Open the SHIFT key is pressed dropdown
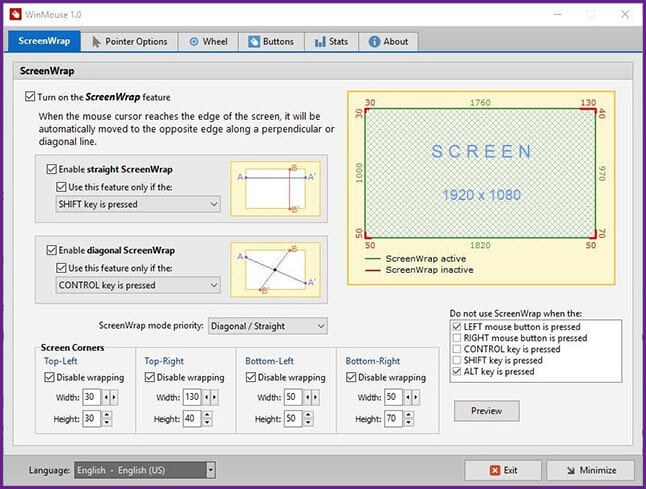 (138, 204)
